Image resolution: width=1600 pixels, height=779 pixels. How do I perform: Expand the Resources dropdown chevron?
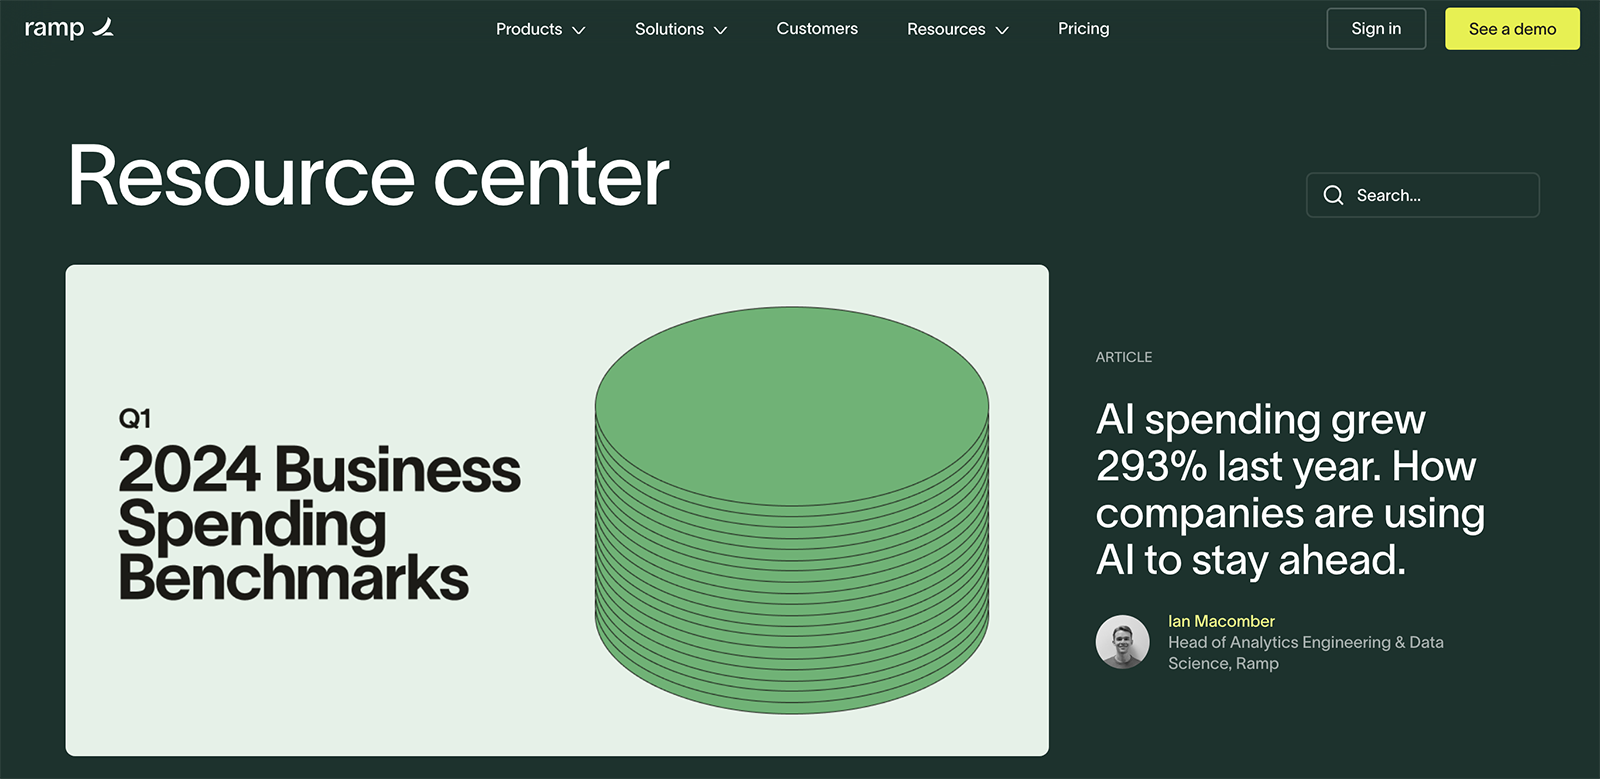1002,30
